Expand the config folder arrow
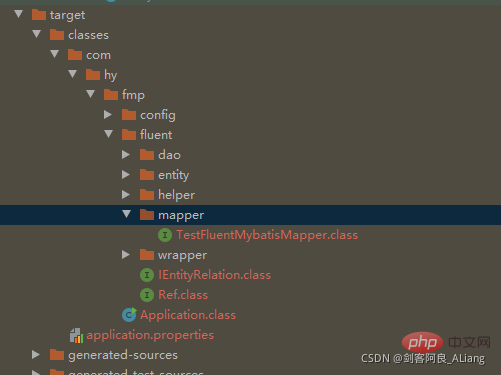Image resolution: width=501 pixels, height=375 pixels. 108,115
